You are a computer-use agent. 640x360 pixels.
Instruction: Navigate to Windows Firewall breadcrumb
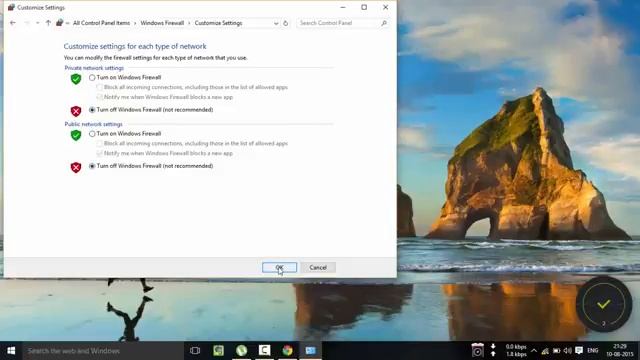(162, 23)
